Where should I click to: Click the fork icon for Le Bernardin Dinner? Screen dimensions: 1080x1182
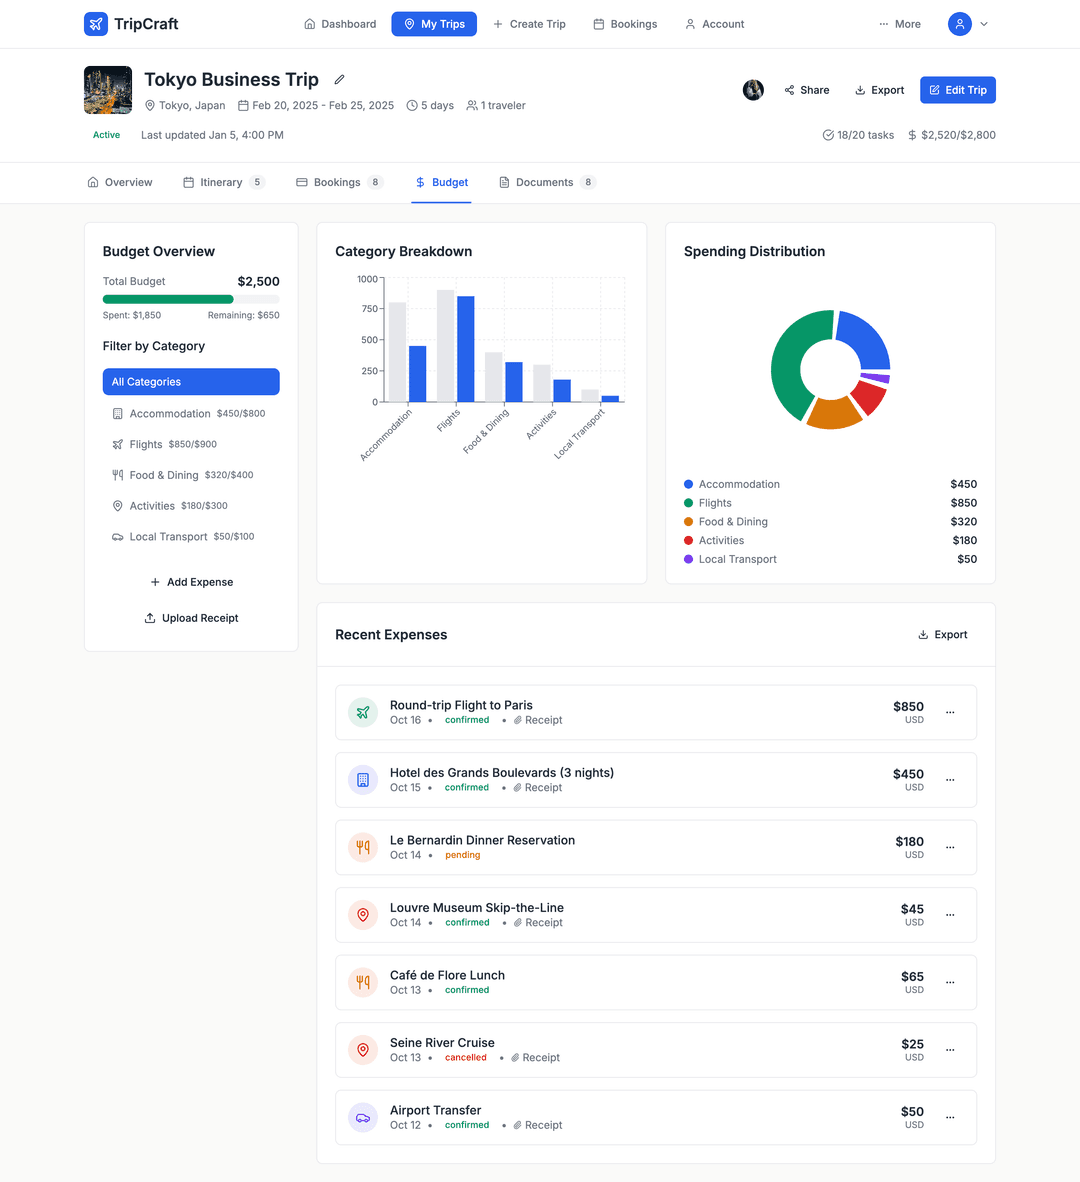click(x=363, y=848)
